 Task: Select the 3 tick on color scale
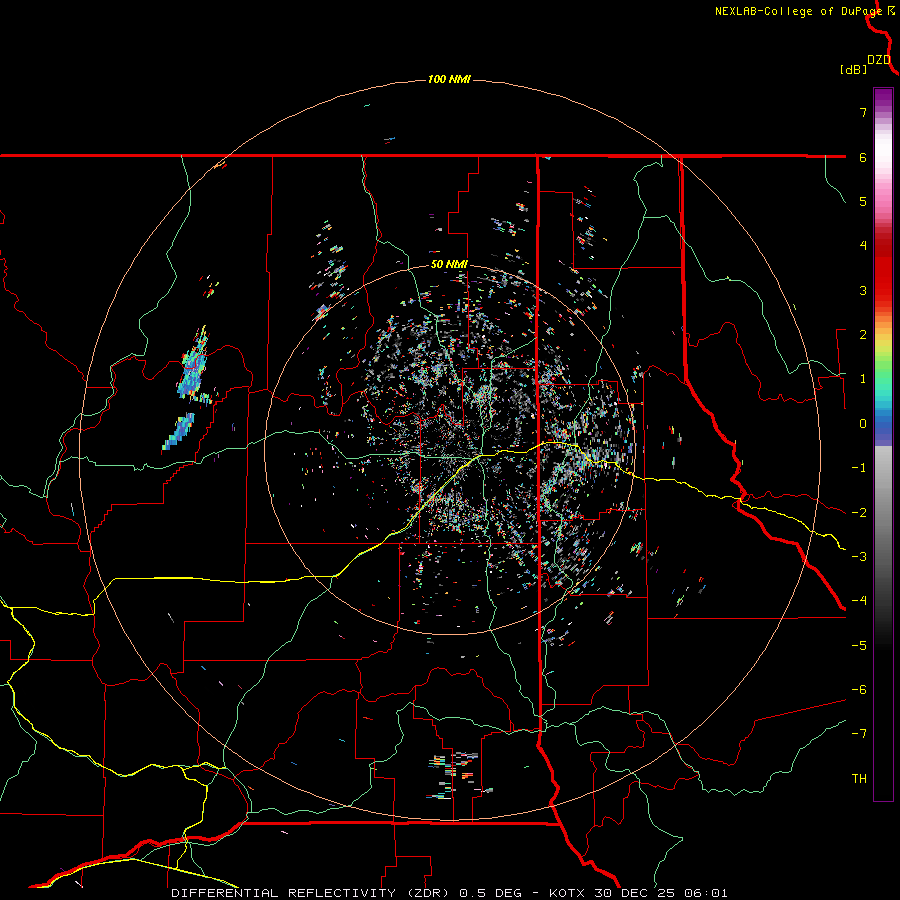click(x=863, y=290)
